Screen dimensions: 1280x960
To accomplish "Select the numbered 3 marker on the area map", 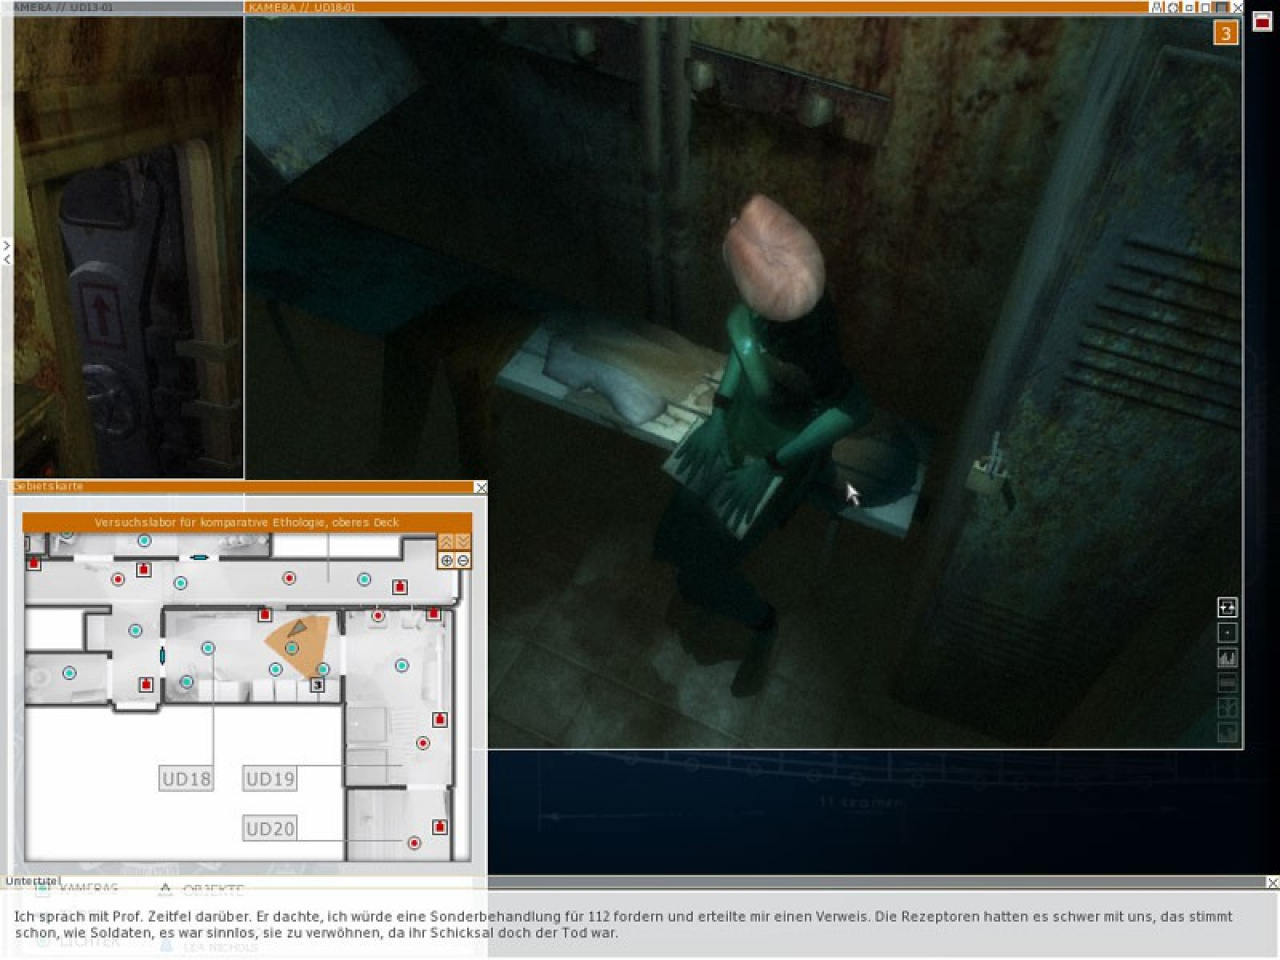I will tap(318, 685).
